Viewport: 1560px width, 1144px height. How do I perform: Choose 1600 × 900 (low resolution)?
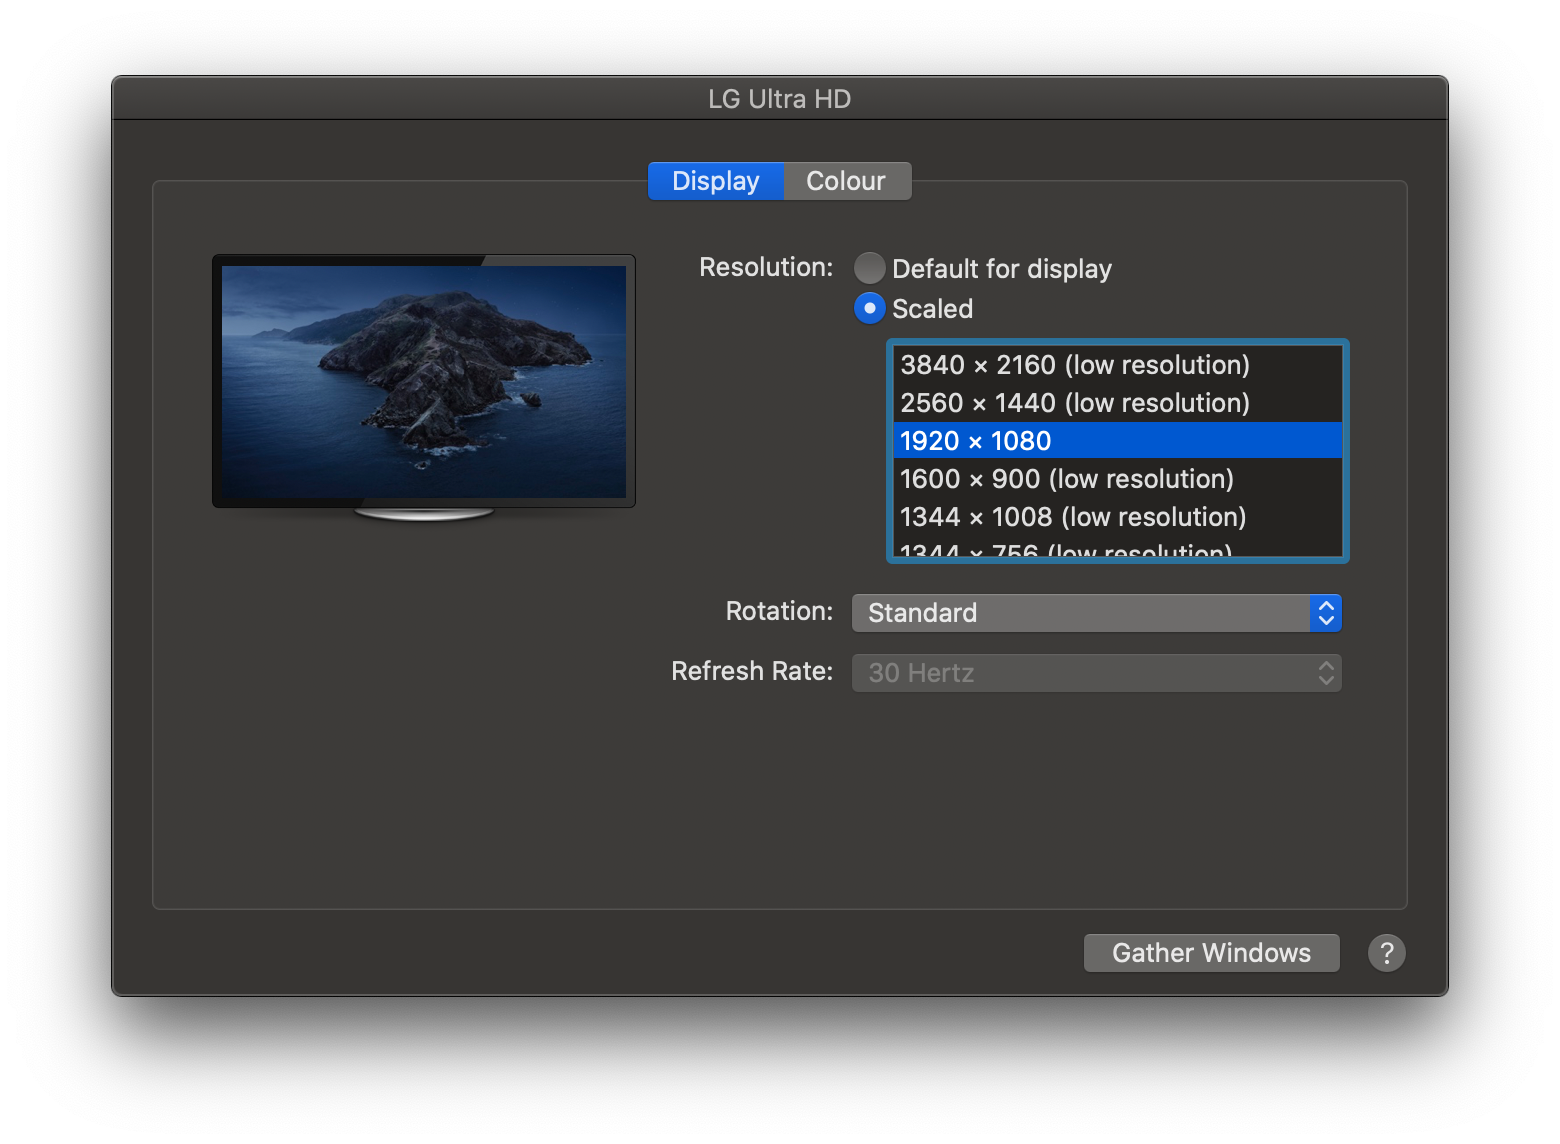[1117, 479]
